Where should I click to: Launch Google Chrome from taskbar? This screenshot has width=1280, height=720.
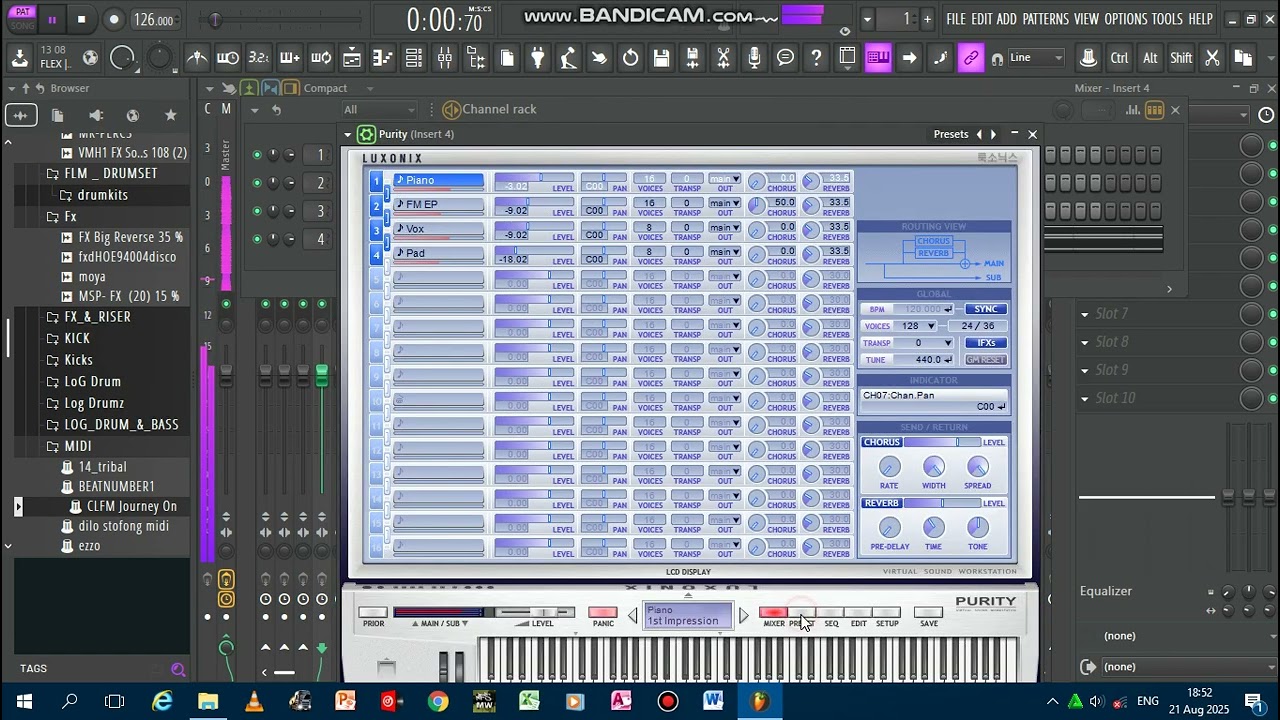point(438,701)
